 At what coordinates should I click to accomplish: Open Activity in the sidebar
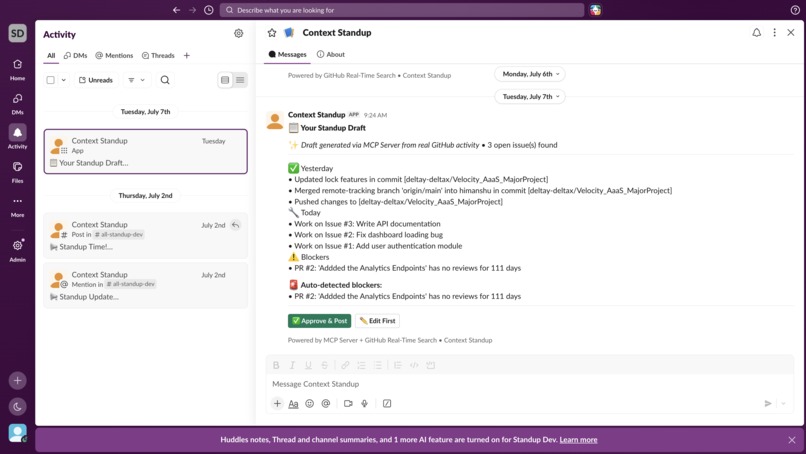coord(17,137)
